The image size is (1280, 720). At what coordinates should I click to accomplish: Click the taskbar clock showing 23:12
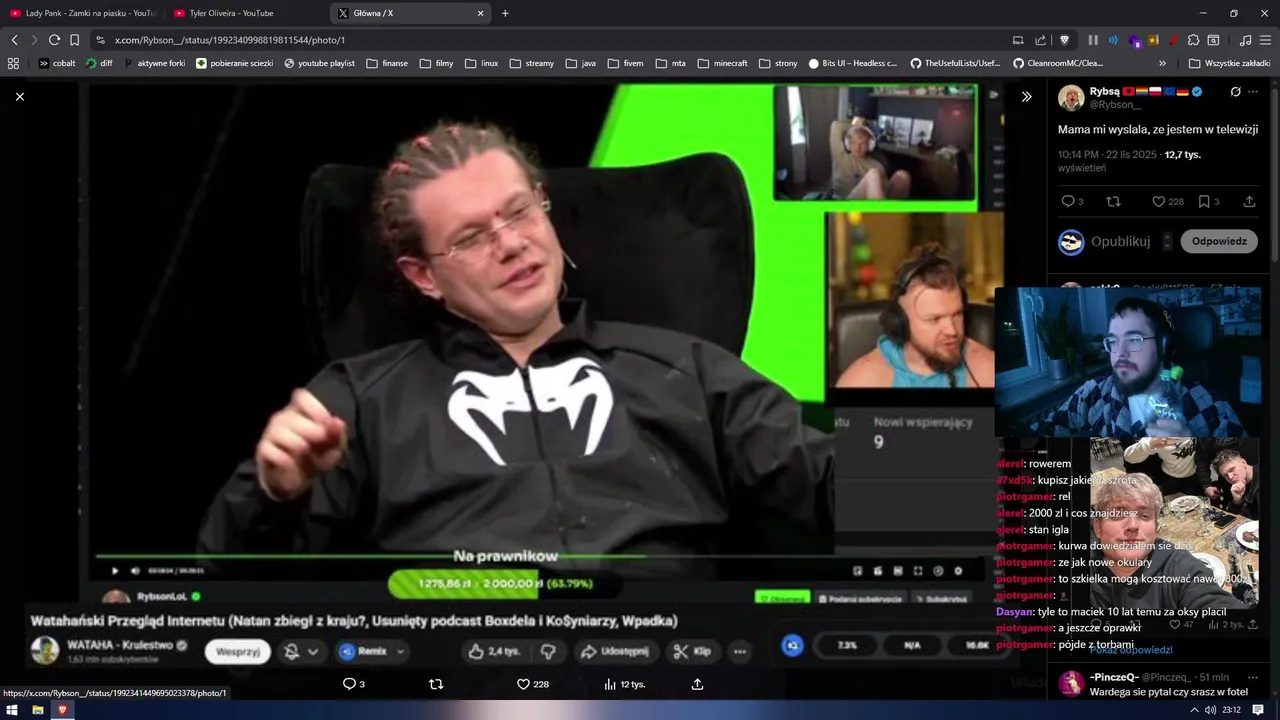pos(1231,710)
